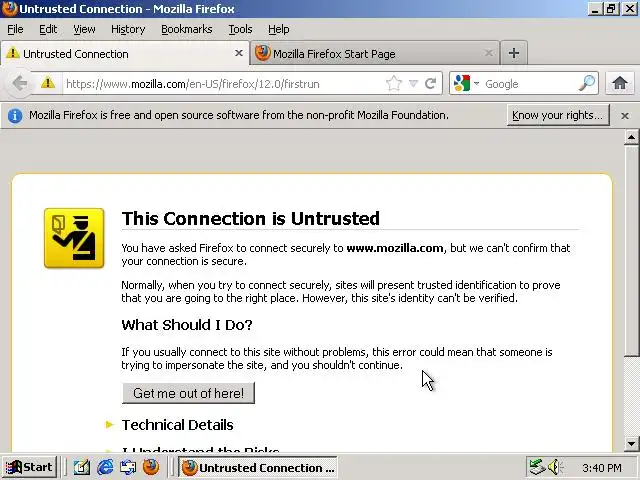Image resolution: width=640 pixels, height=480 pixels.
Task: Click the warning site identity icon in address bar
Action: [x=48, y=83]
